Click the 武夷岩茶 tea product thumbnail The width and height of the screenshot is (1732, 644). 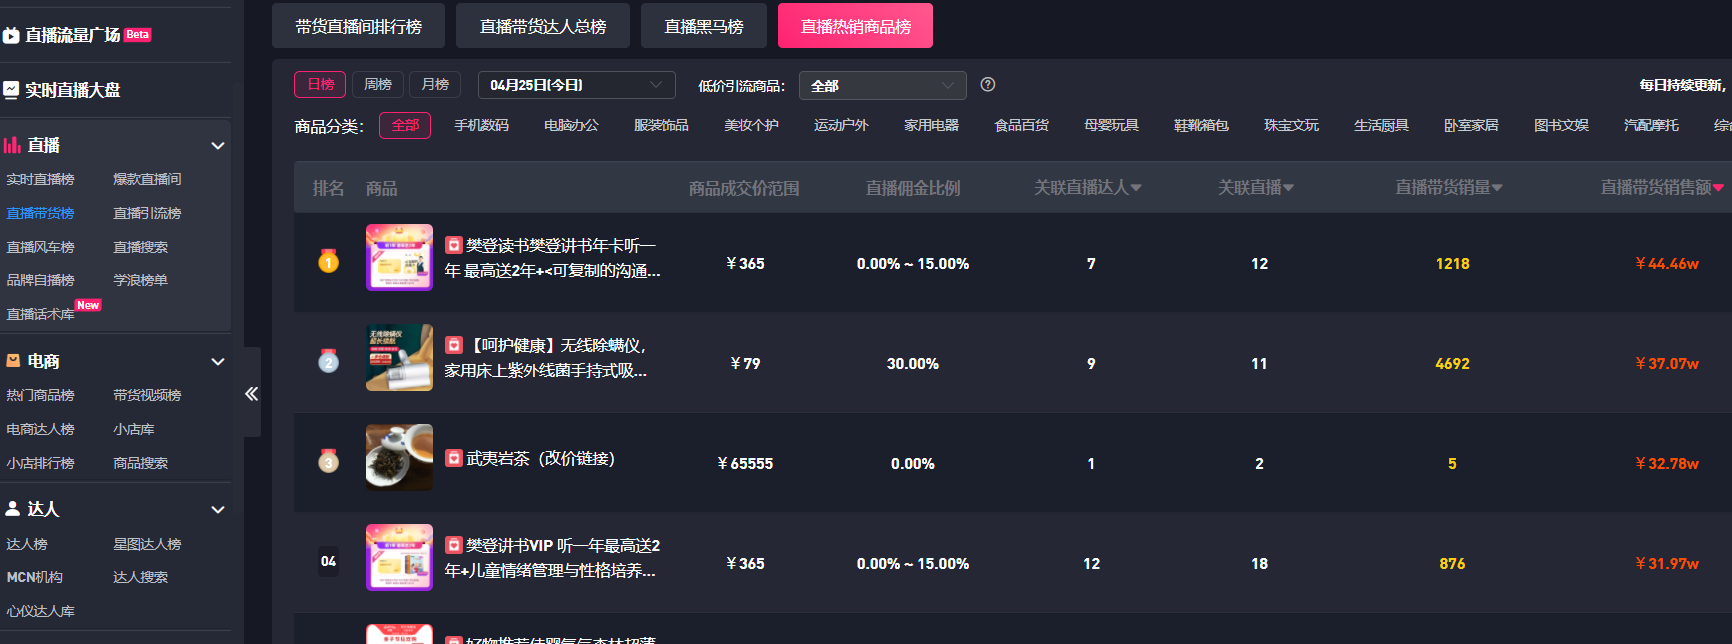coord(399,458)
